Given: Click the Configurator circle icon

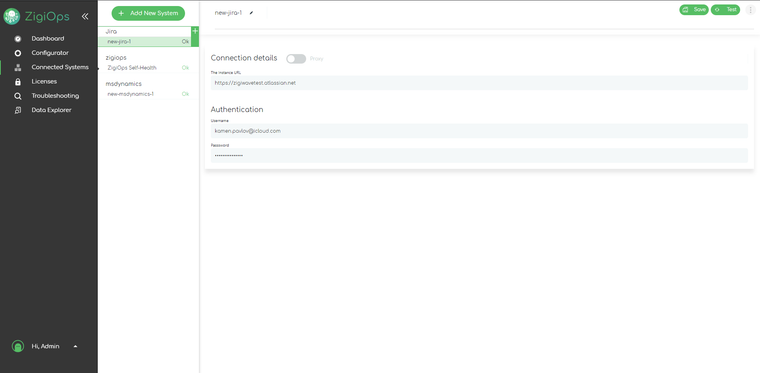Looking at the screenshot, I should (x=18, y=53).
